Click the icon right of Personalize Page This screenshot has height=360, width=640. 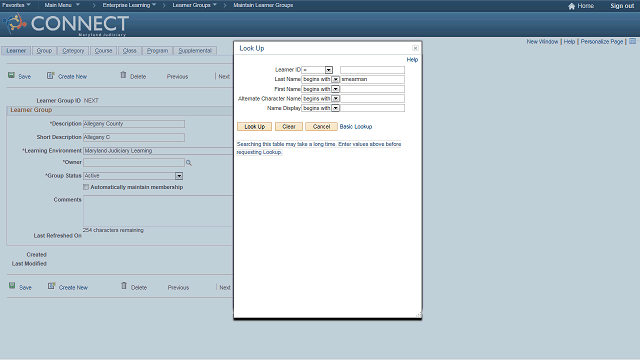[x=632, y=41]
